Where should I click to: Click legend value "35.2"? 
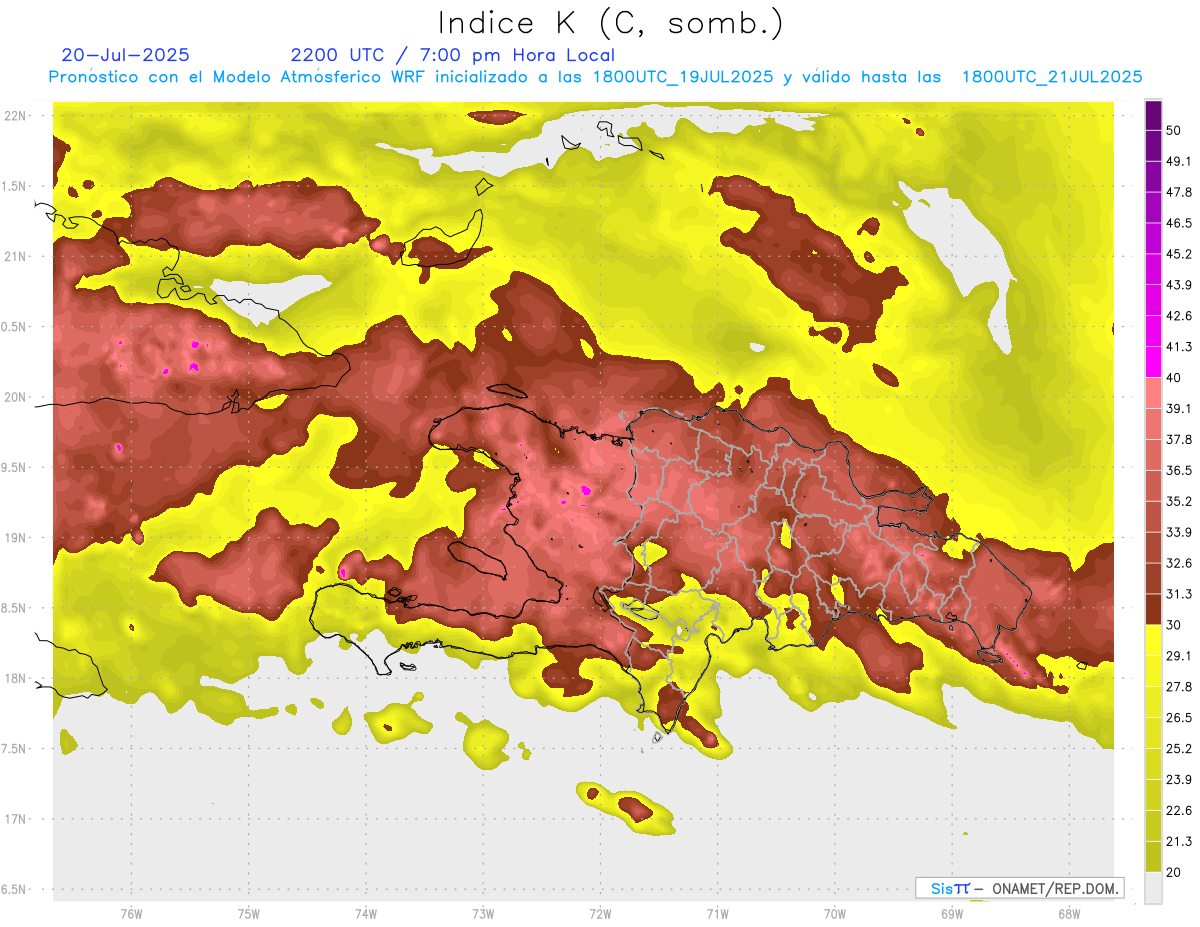pos(1178,501)
